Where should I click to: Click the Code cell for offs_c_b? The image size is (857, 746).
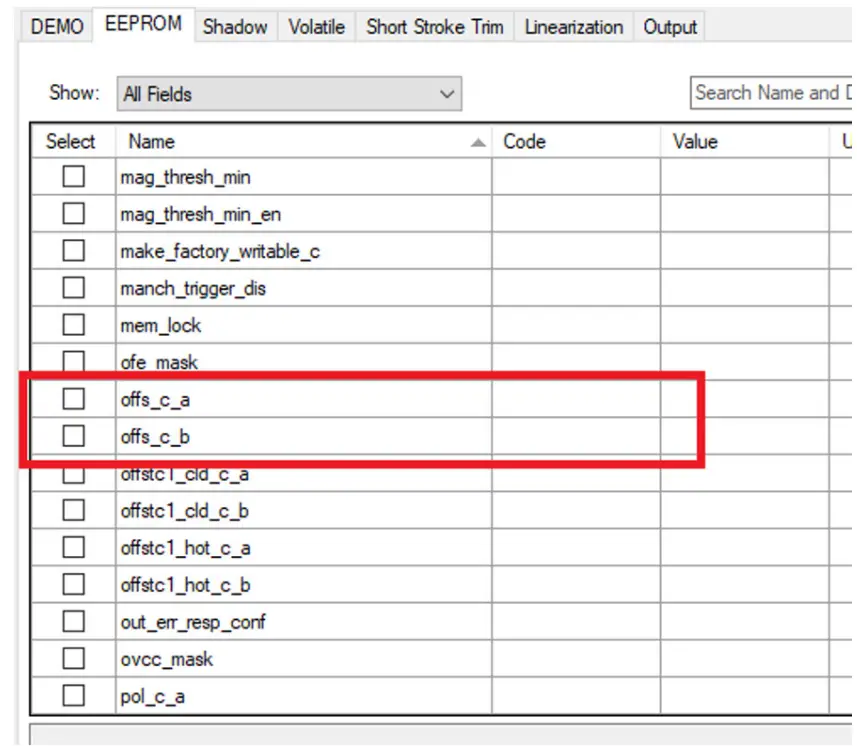point(576,436)
